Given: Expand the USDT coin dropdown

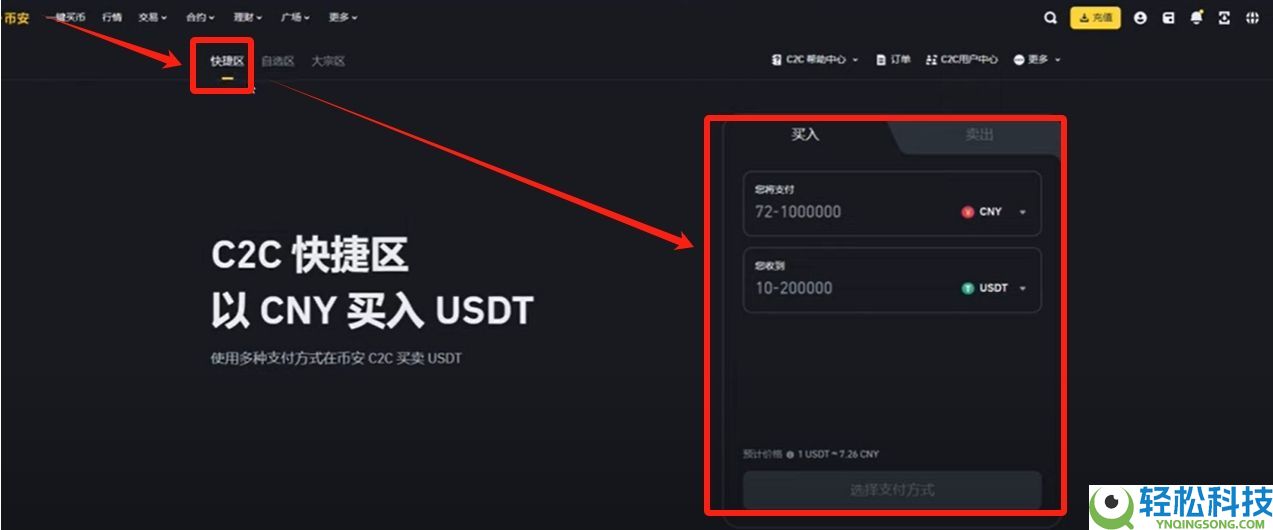Looking at the screenshot, I should pos(995,288).
